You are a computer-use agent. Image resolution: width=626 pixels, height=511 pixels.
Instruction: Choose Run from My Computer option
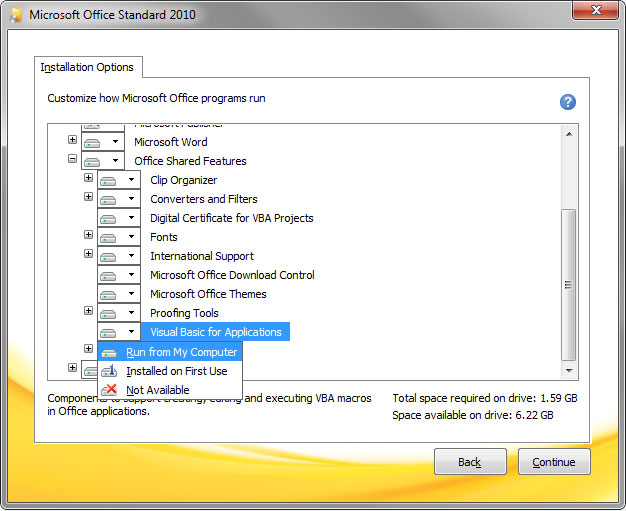(x=170, y=352)
